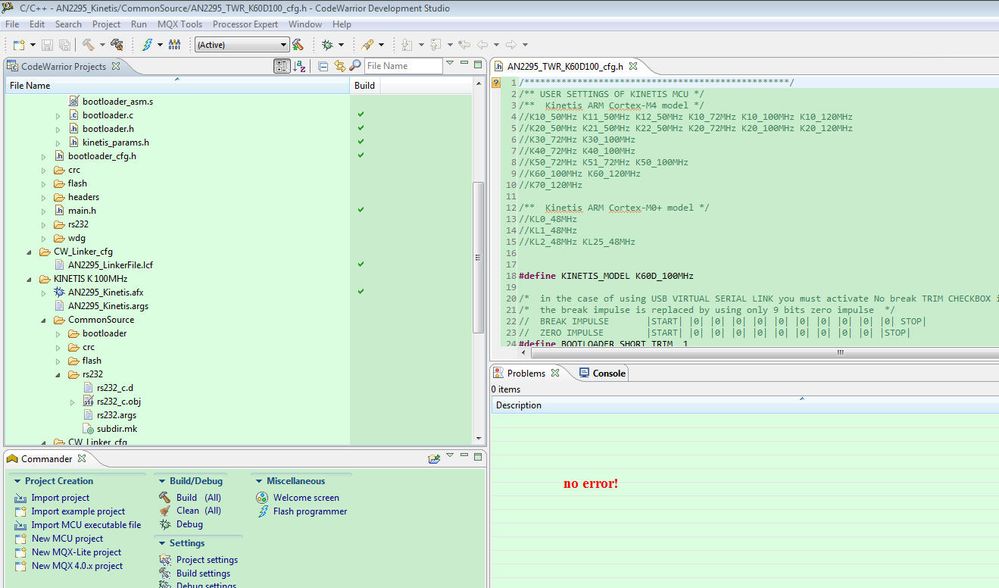Click the Flash programmer lightning icon in toolbar
999x588 pixels.
tap(147, 45)
